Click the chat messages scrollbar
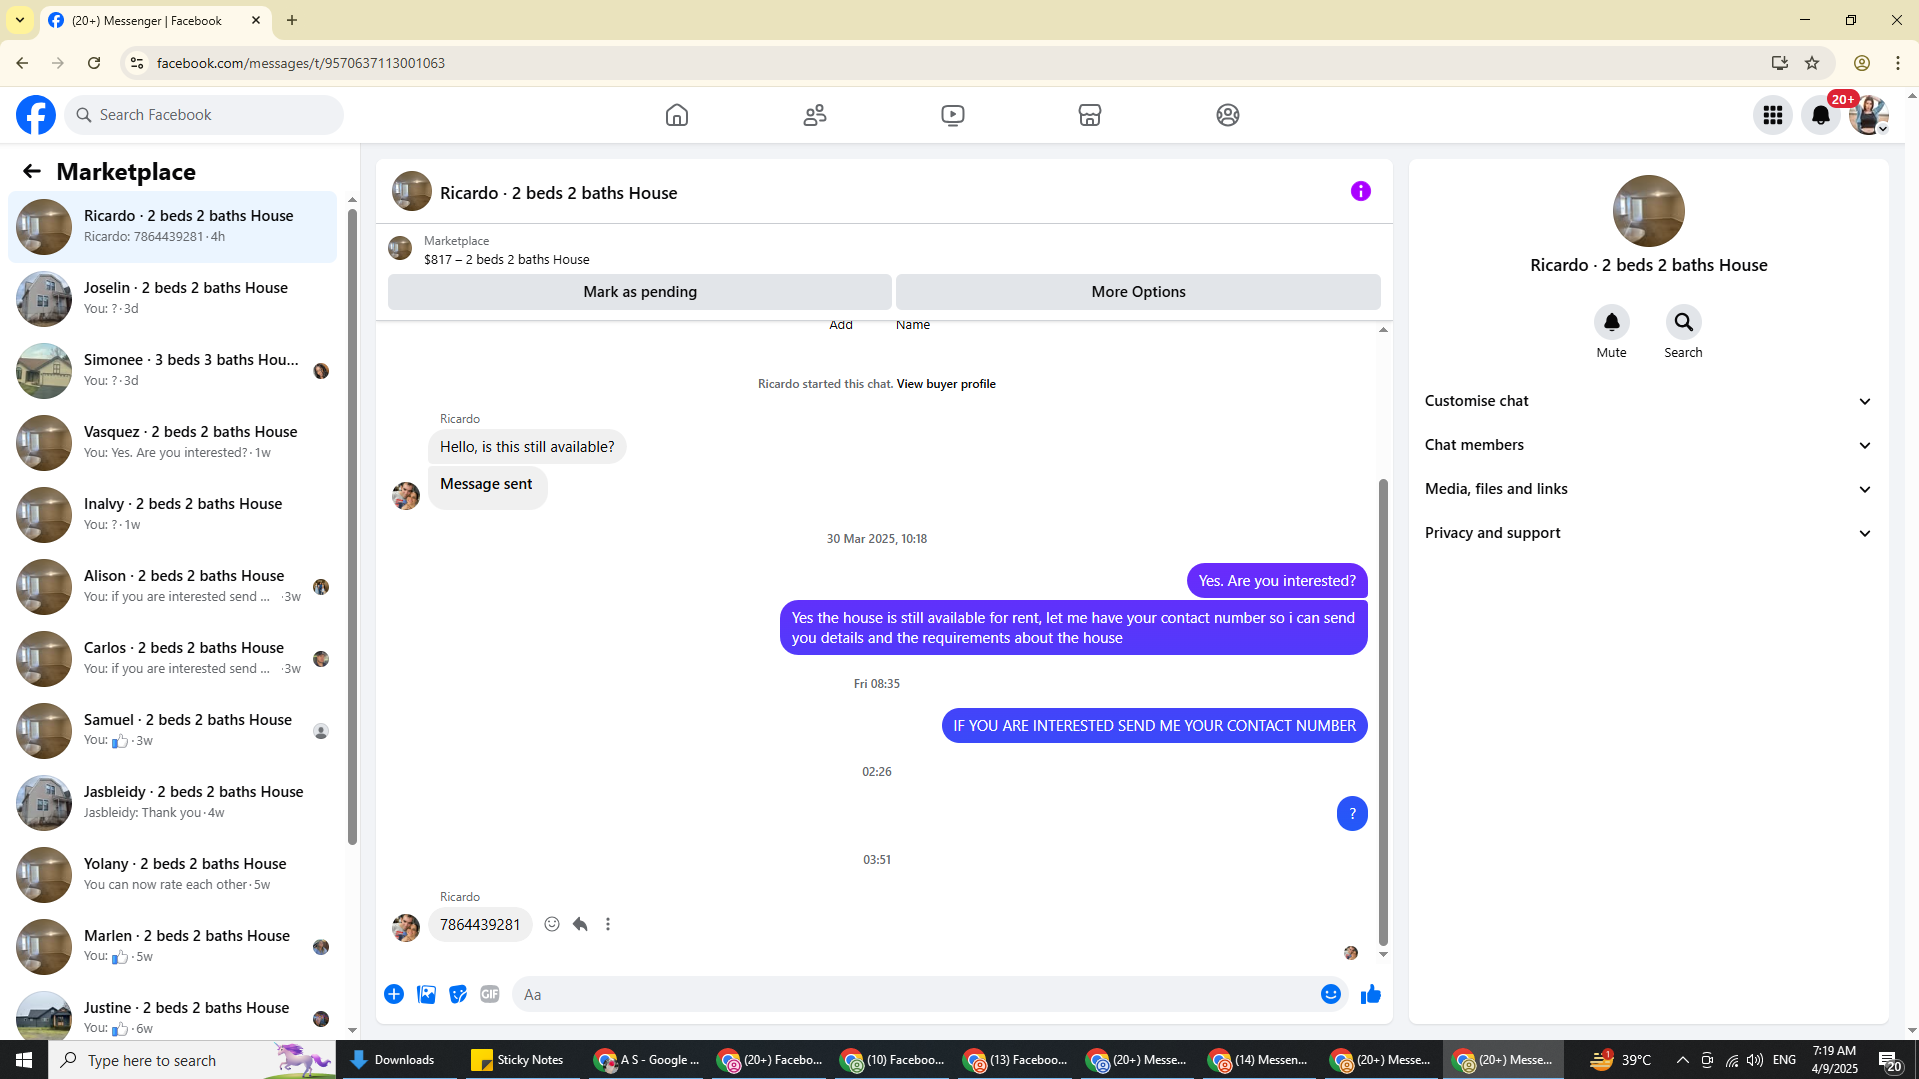 tap(1383, 712)
